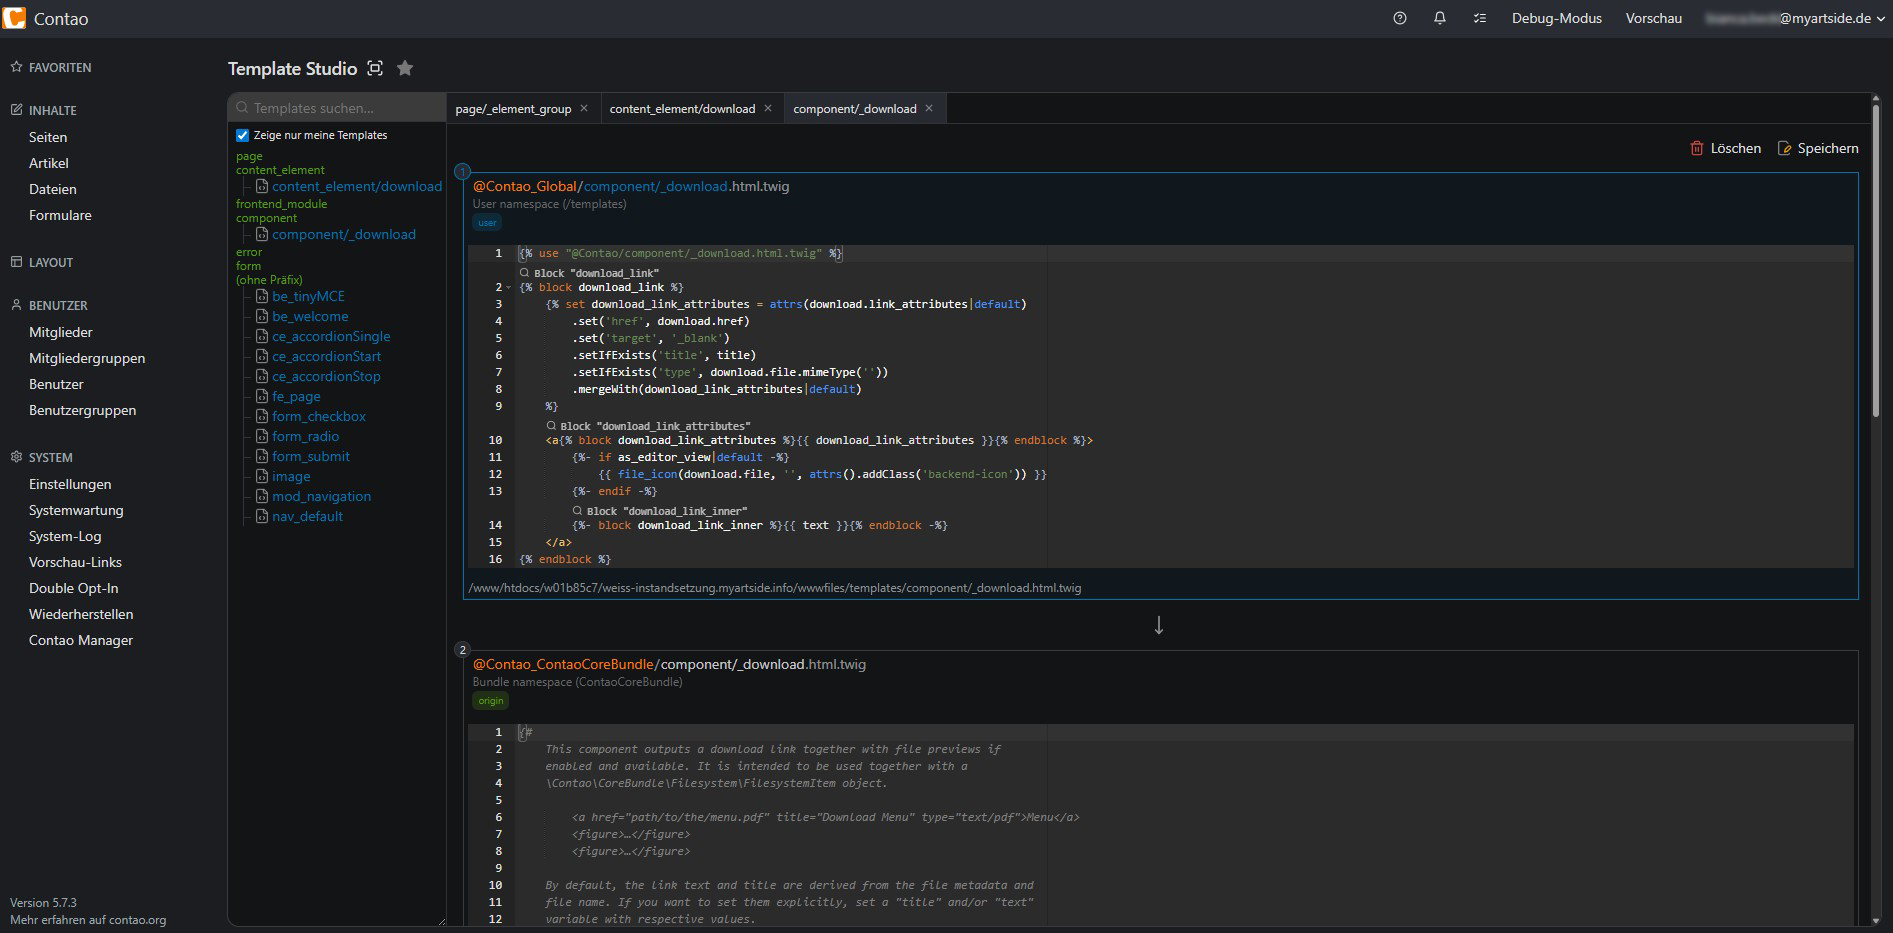This screenshot has height=933, width=1893.
Task: Select the component/_download tab
Action: [x=855, y=108]
